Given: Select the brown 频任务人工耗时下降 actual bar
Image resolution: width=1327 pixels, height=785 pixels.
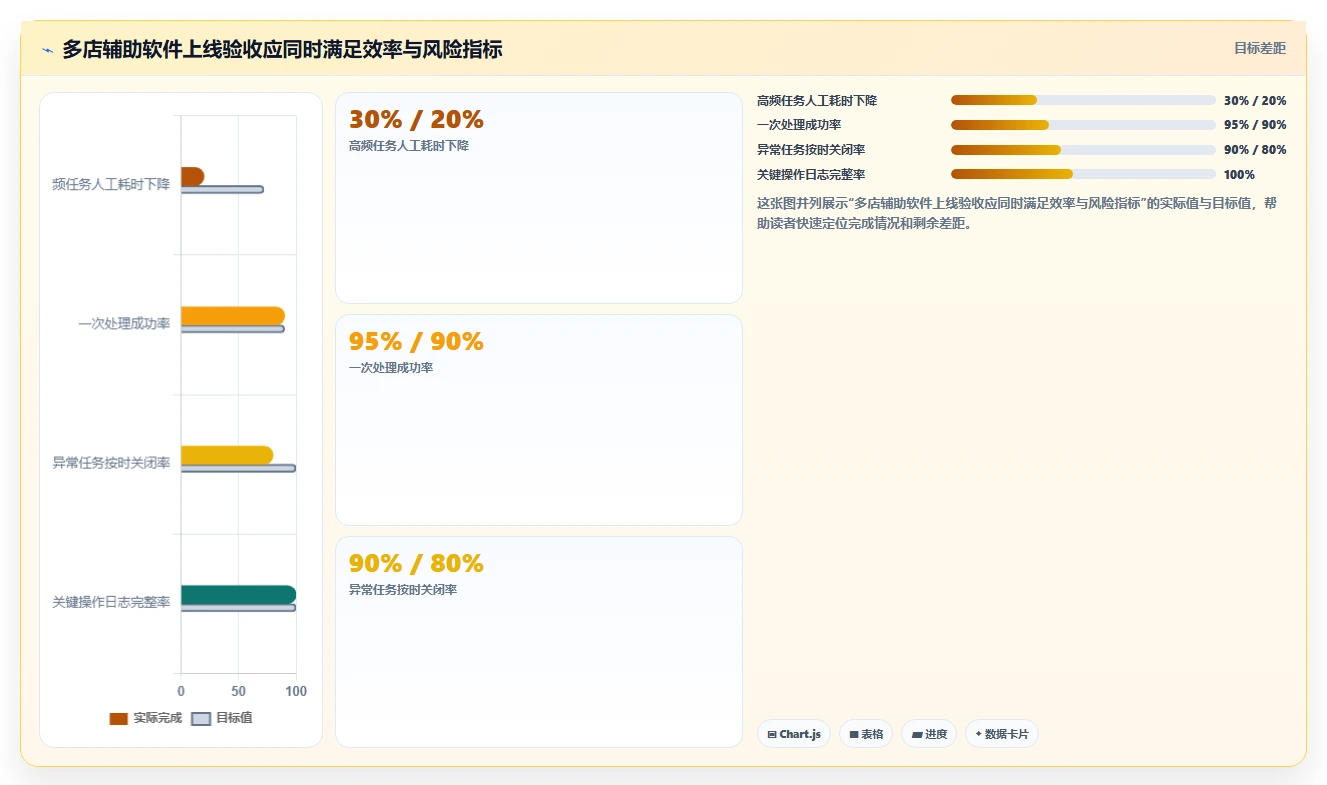Looking at the screenshot, I should [192, 176].
